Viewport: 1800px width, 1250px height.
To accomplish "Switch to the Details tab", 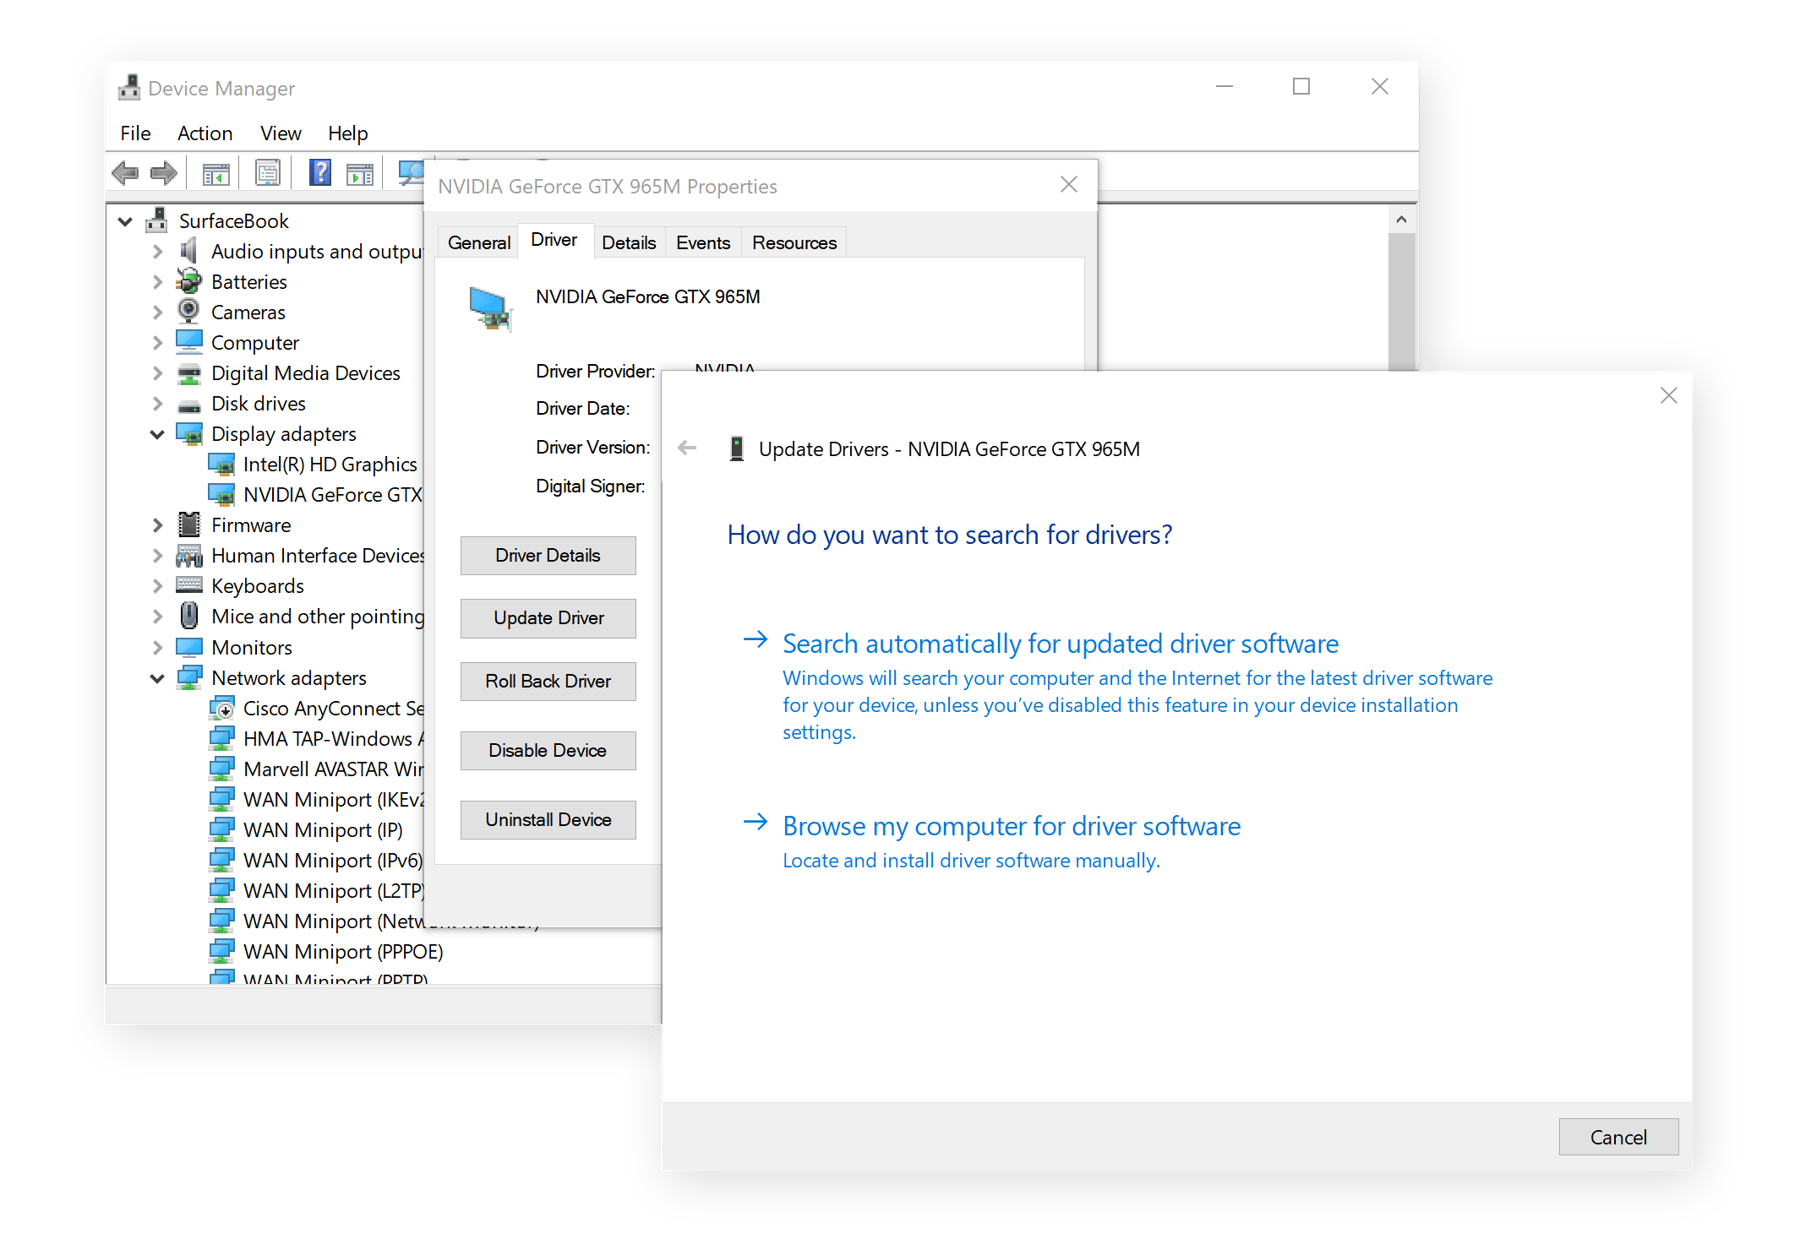I will [628, 243].
